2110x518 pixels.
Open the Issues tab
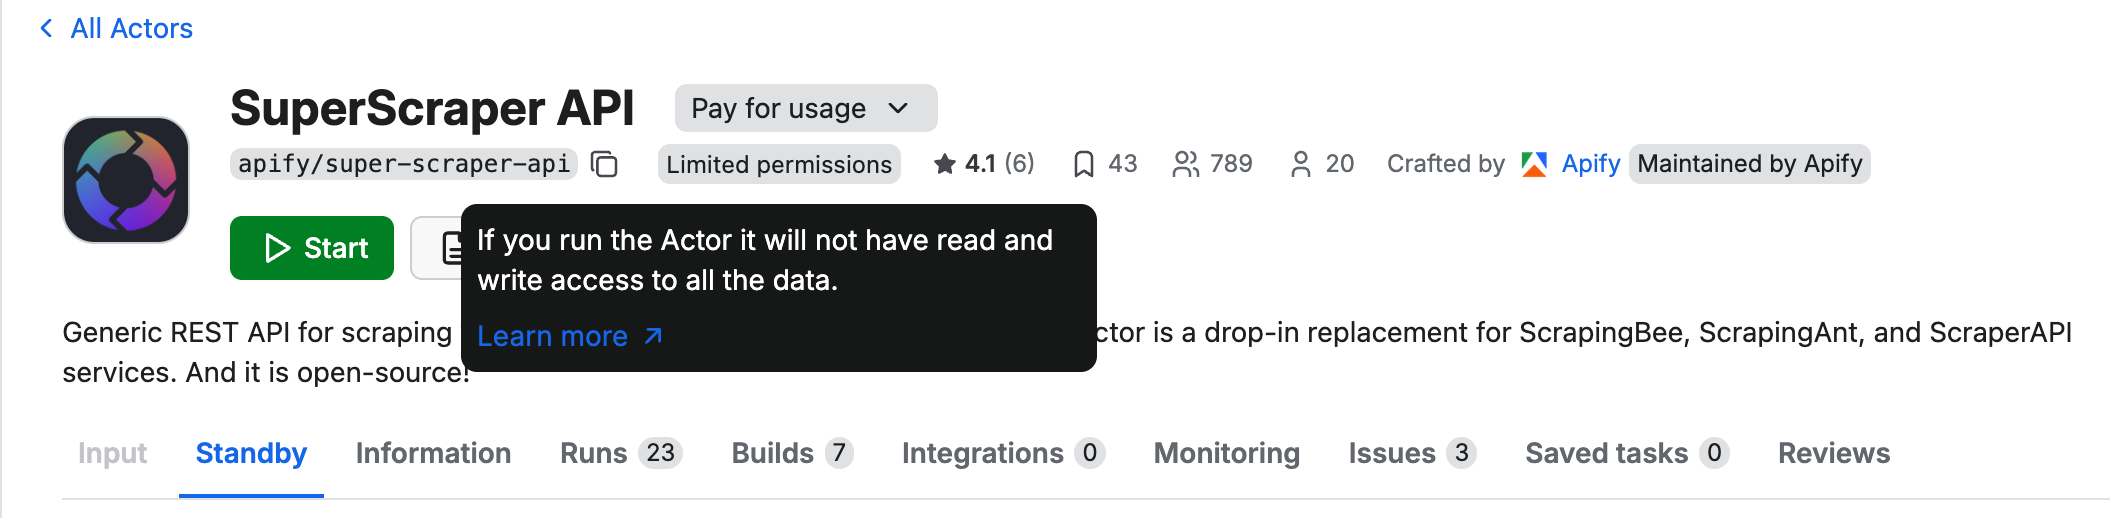1411,453
